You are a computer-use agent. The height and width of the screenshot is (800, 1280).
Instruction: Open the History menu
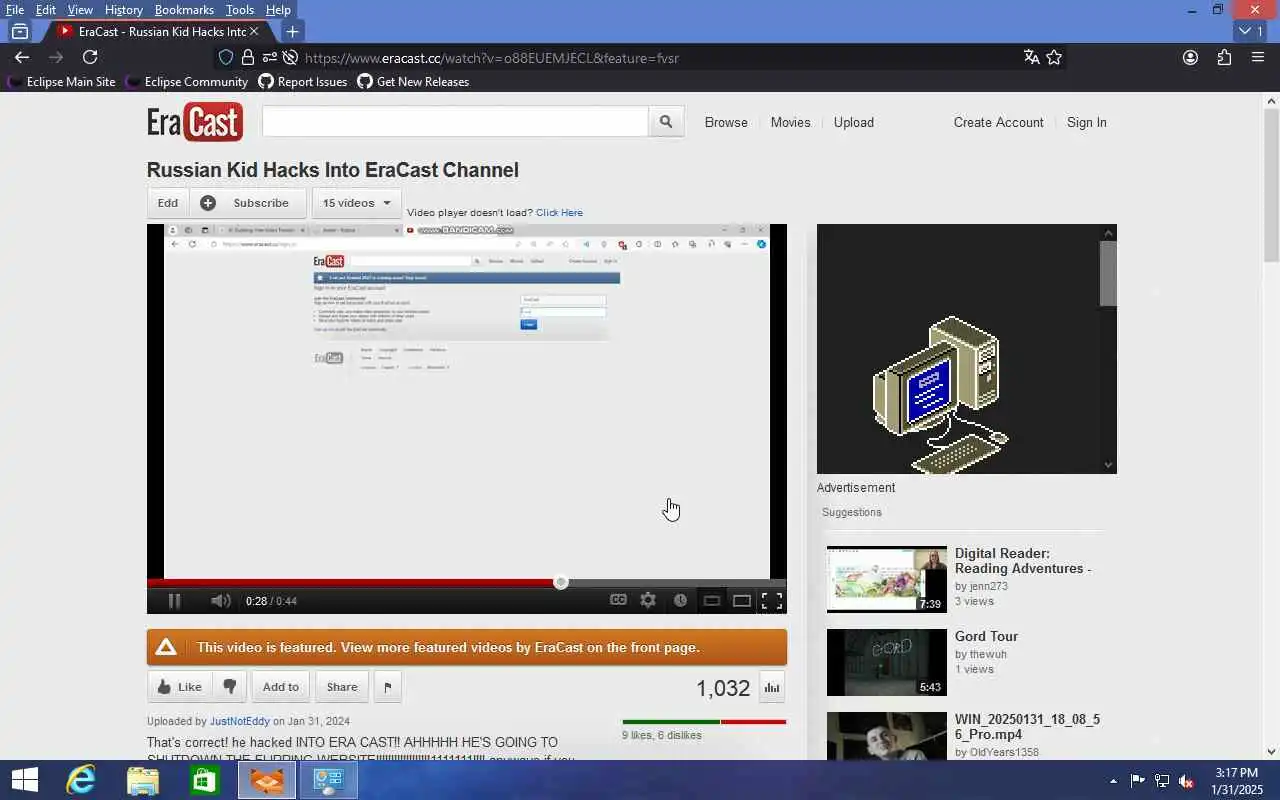click(123, 10)
